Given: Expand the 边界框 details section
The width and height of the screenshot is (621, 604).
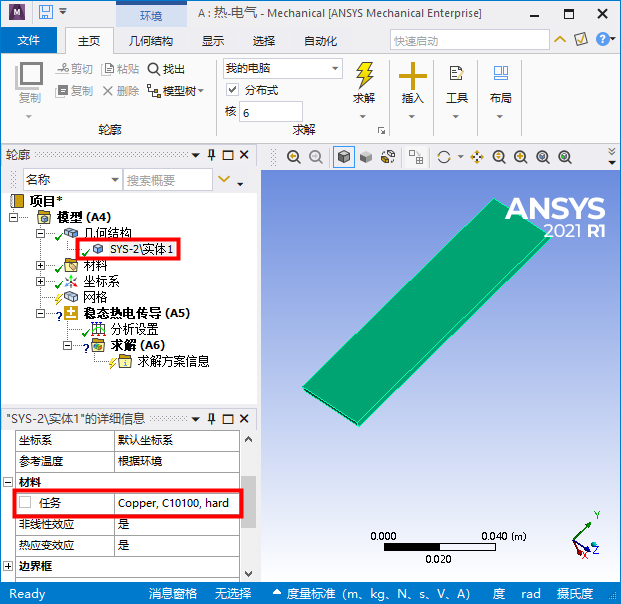Looking at the screenshot, I should pyautogui.click(x=8, y=566).
